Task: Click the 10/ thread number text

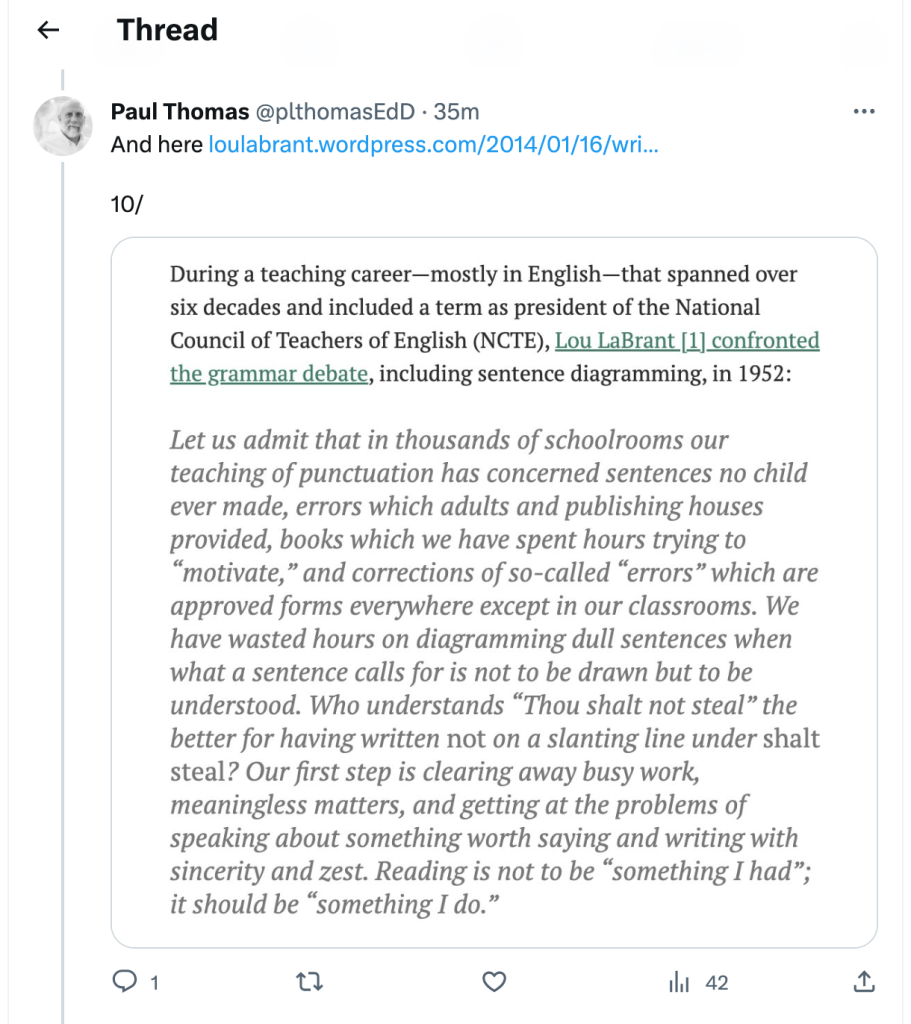Action: click(127, 205)
